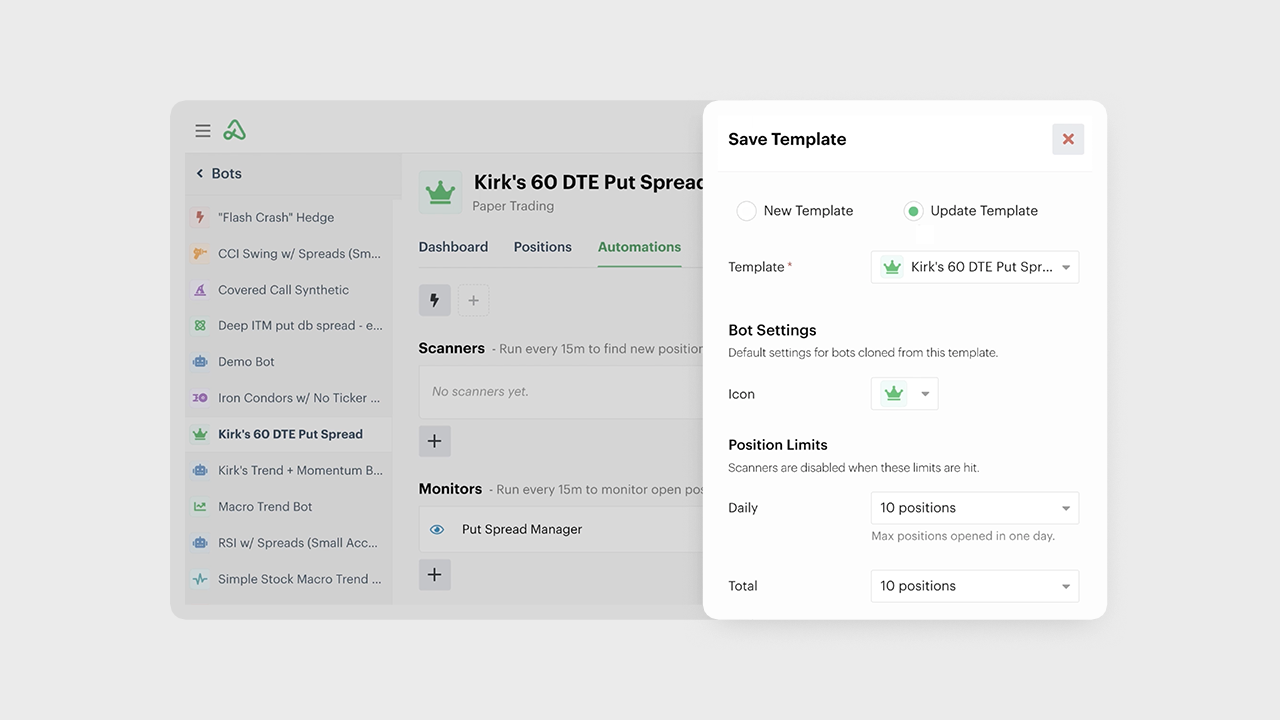This screenshot has width=1280, height=720.
Task: Open the Template dropdown
Action: click(x=975, y=267)
